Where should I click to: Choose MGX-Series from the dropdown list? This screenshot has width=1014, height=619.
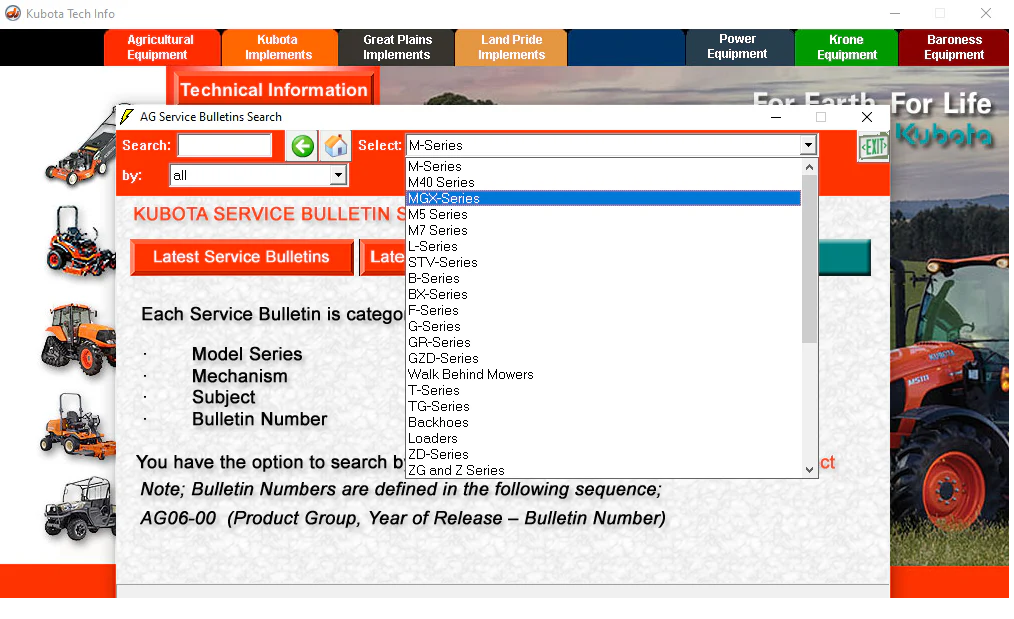[x=444, y=199]
